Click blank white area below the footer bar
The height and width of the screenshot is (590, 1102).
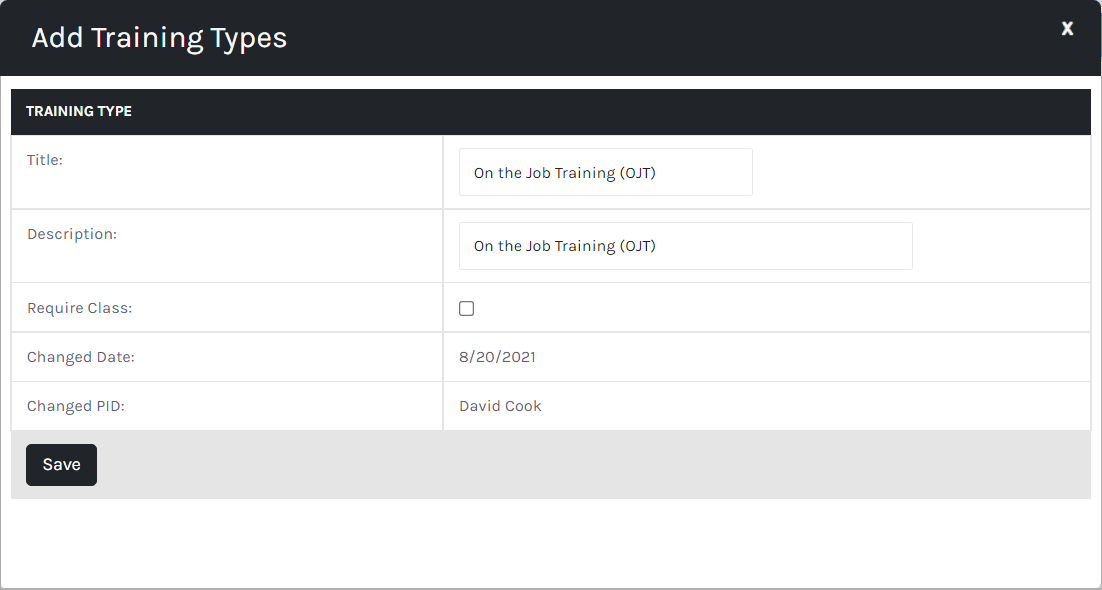pos(550,543)
